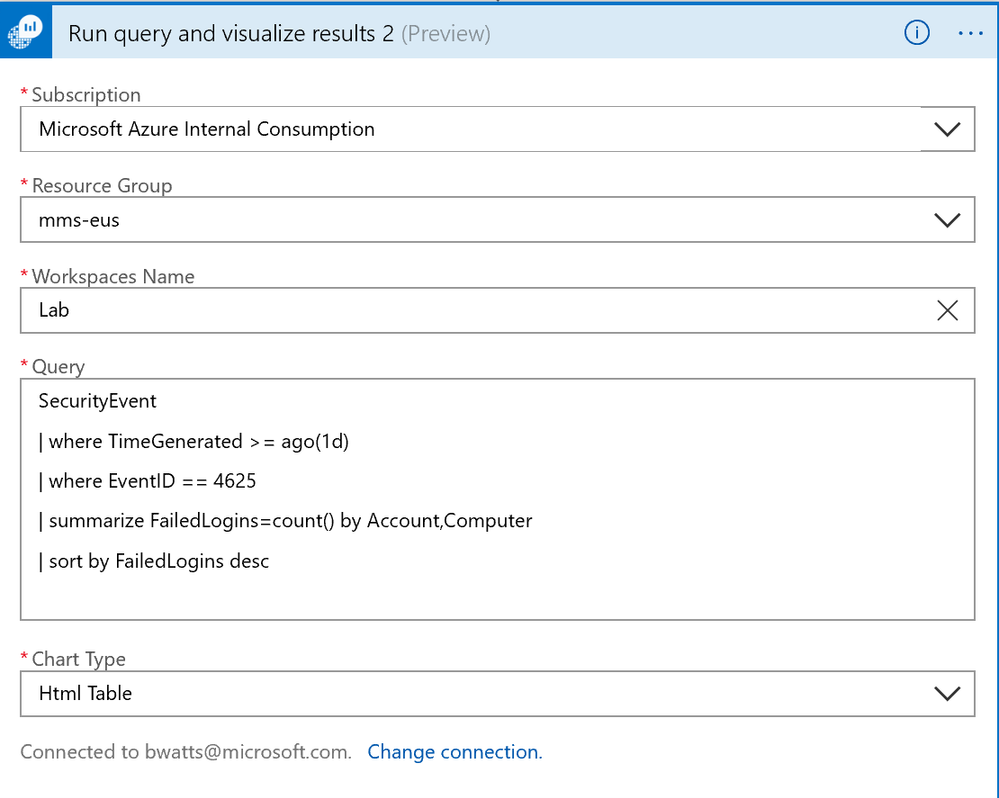The width and height of the screenshot is (999, 798).
Task: Click the (Preview) tag in title
Action: tap(446, 34)
